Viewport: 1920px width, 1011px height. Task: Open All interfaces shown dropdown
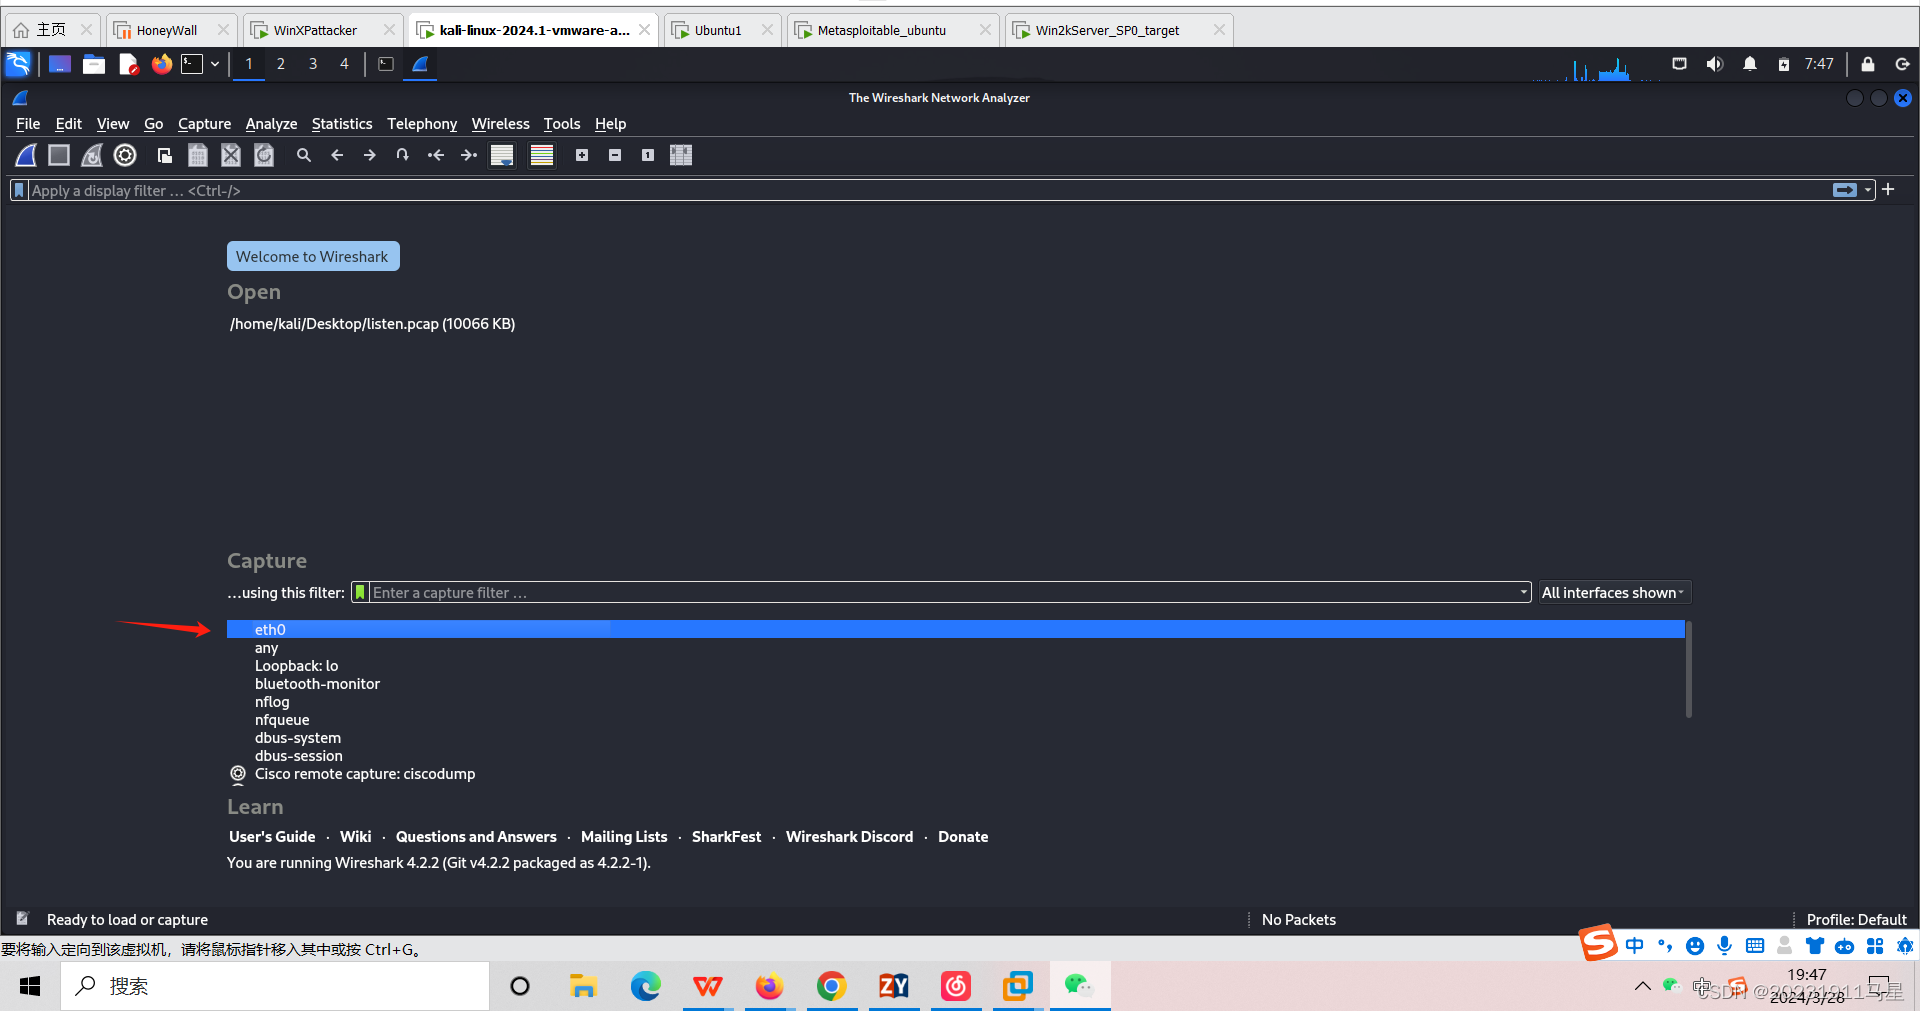pos(1613,593)
